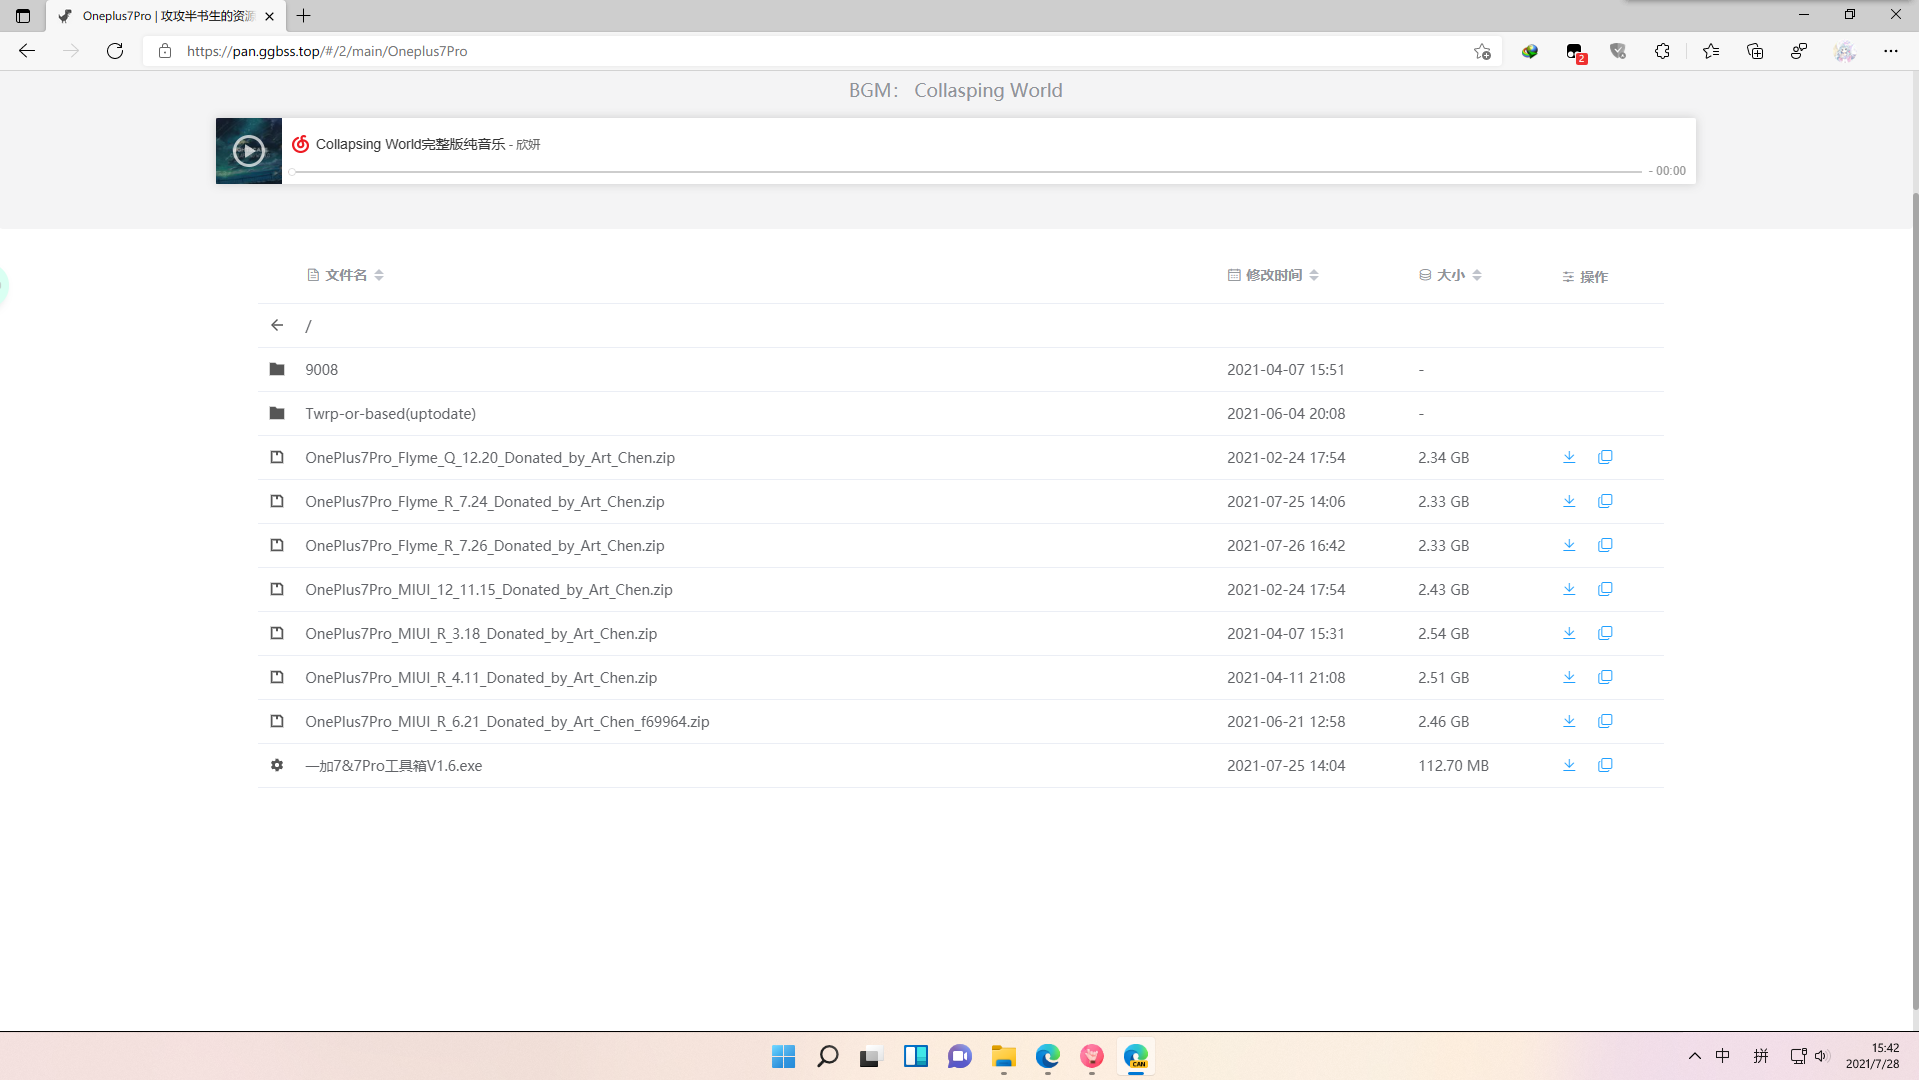Download OnePlus7Pro_MIUI_12_11.15 zip file
Viewport: 1919px width, 1080px height.
click(x=1569, y=589)
